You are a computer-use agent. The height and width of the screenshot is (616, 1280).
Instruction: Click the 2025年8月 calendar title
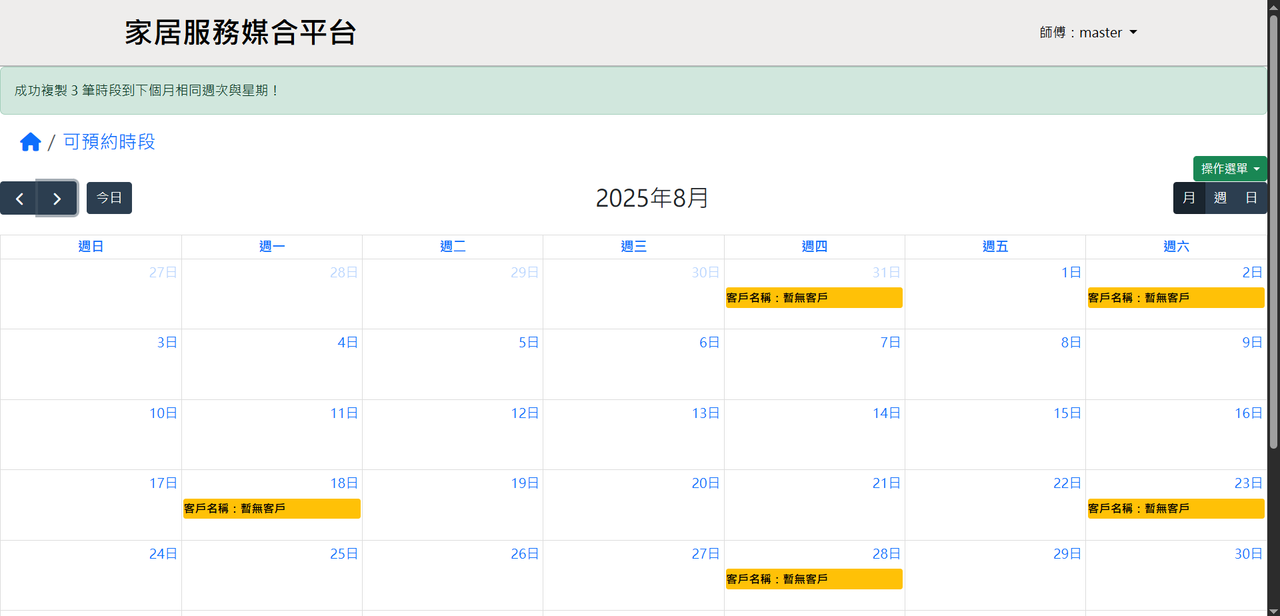(652, 198)
